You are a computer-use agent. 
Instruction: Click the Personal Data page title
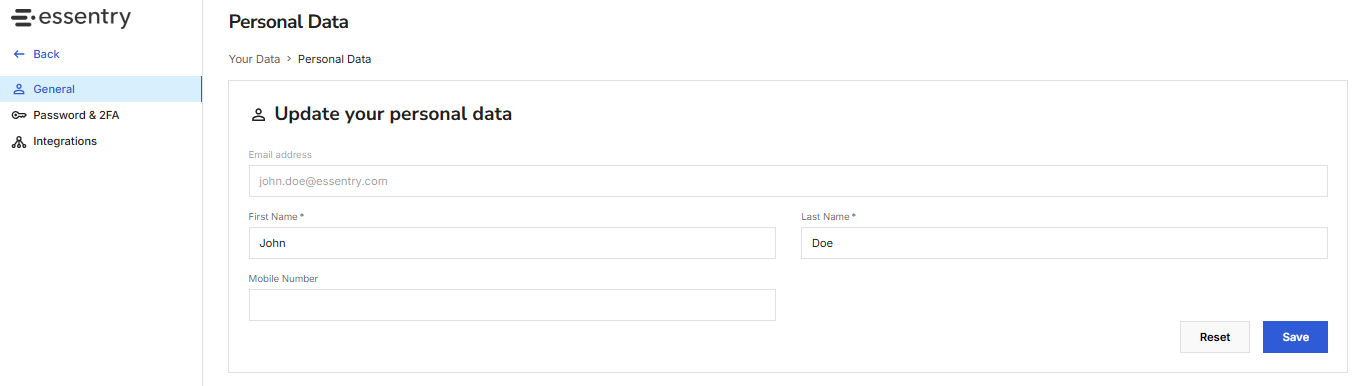click(289, 21)
